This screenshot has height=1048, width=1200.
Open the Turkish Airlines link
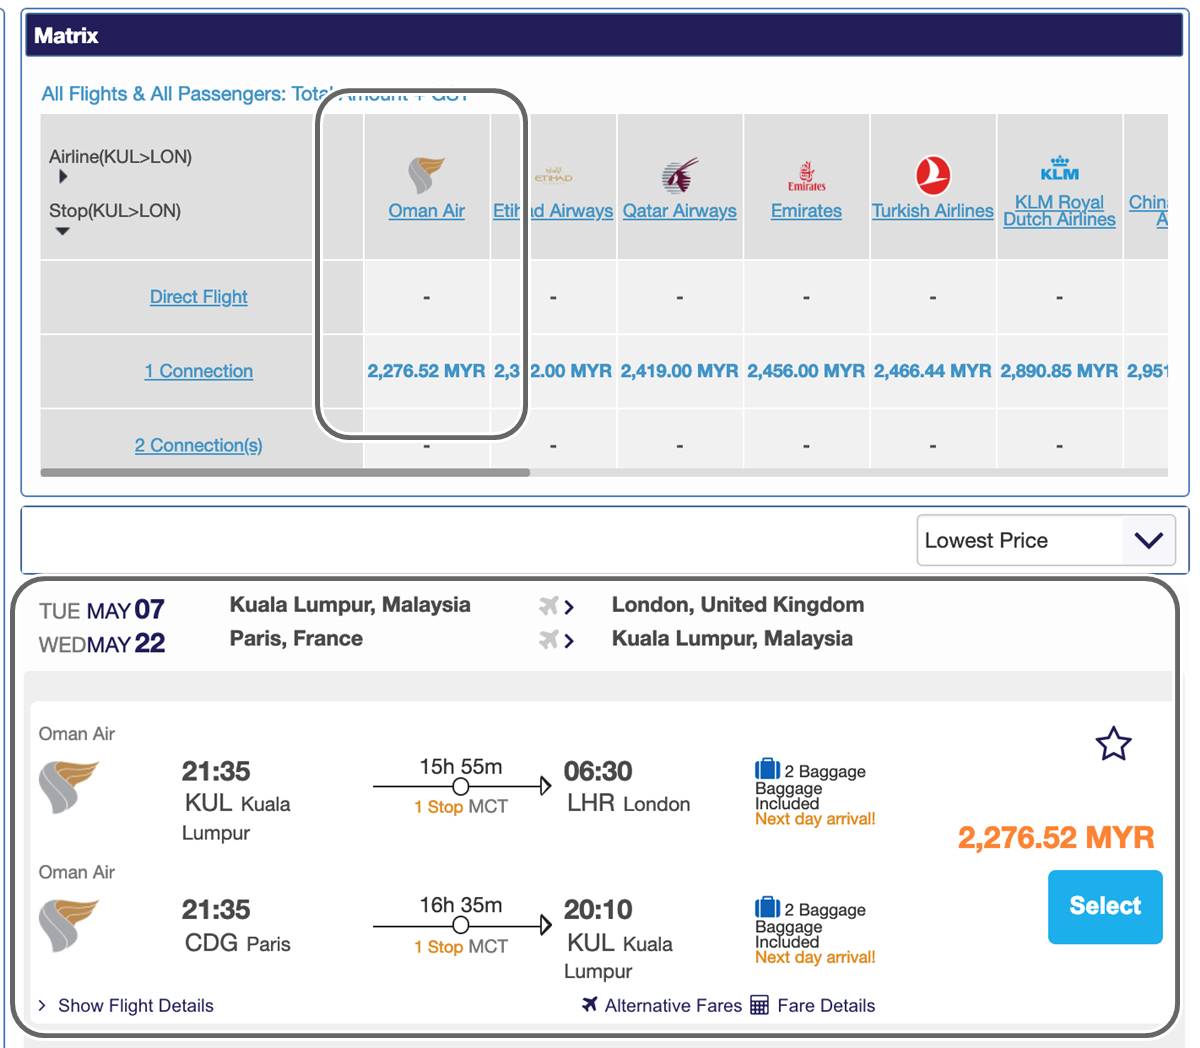pos(933,211)
